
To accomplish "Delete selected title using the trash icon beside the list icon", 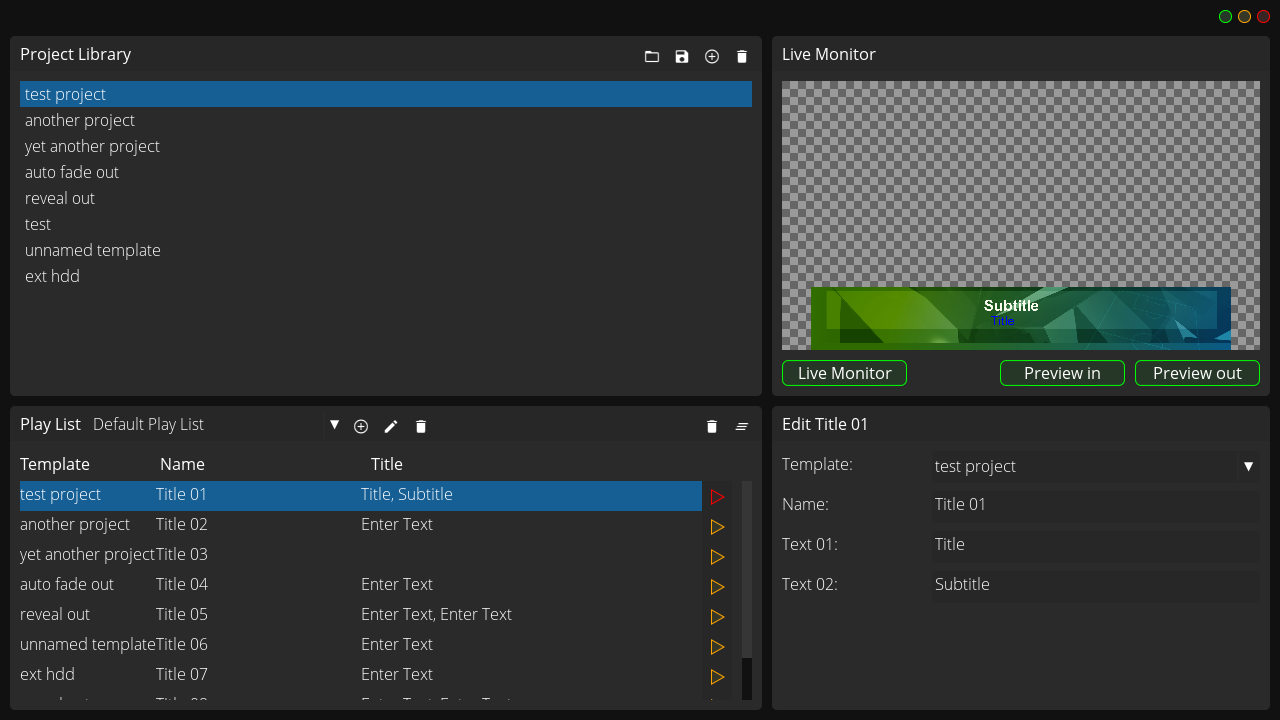I will coord(712,427).
